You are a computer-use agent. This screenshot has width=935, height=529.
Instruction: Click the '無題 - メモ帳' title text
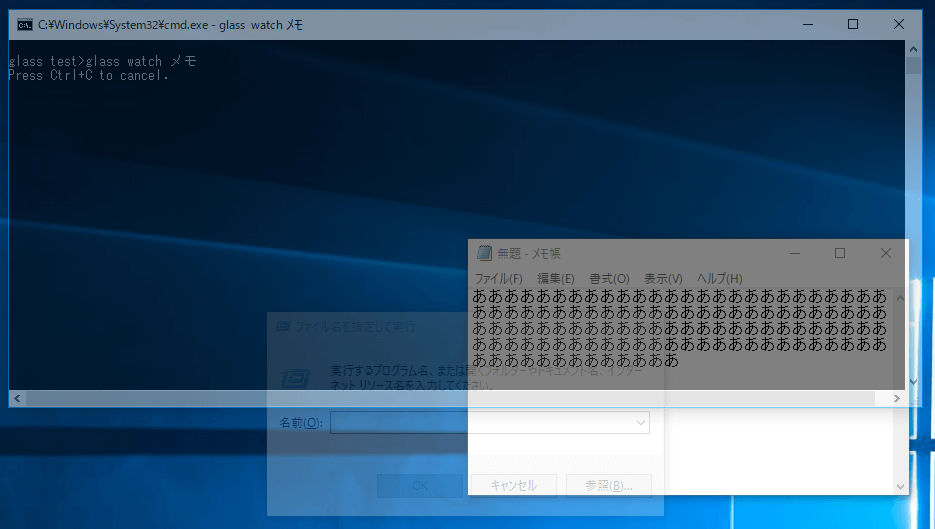tap(529, 253)
